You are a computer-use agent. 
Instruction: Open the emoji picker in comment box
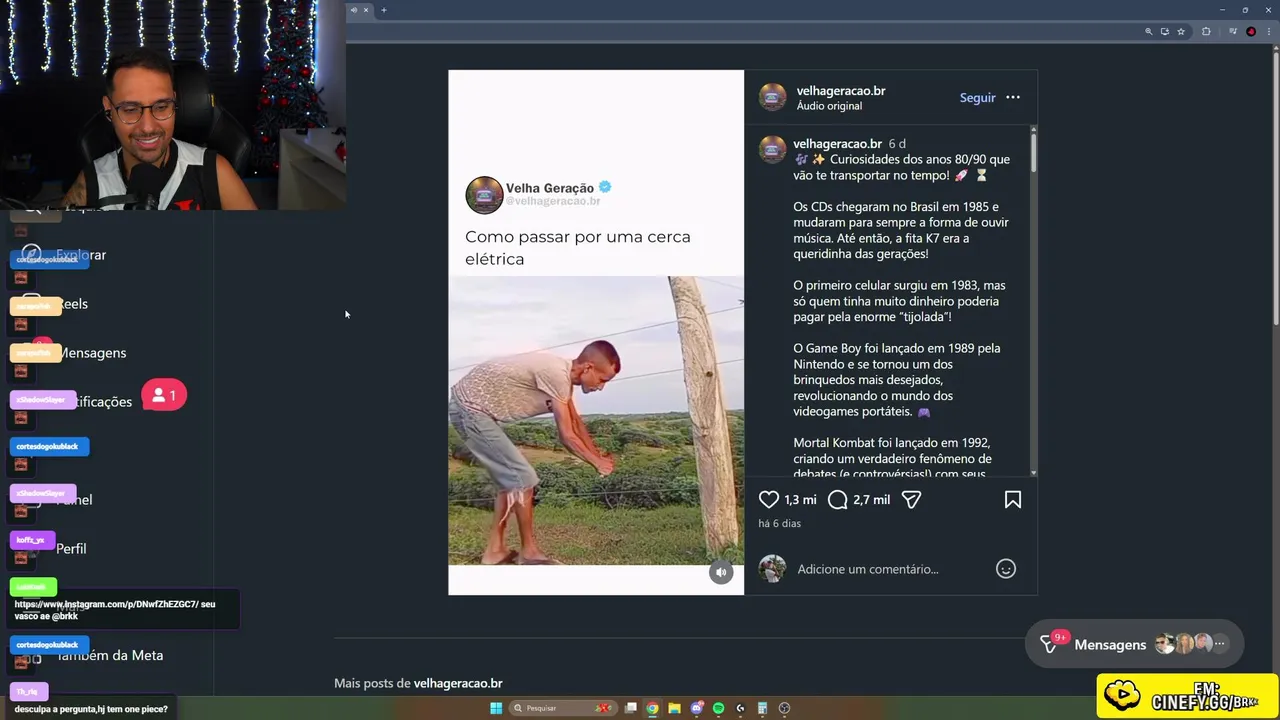tap(1006, 569)
